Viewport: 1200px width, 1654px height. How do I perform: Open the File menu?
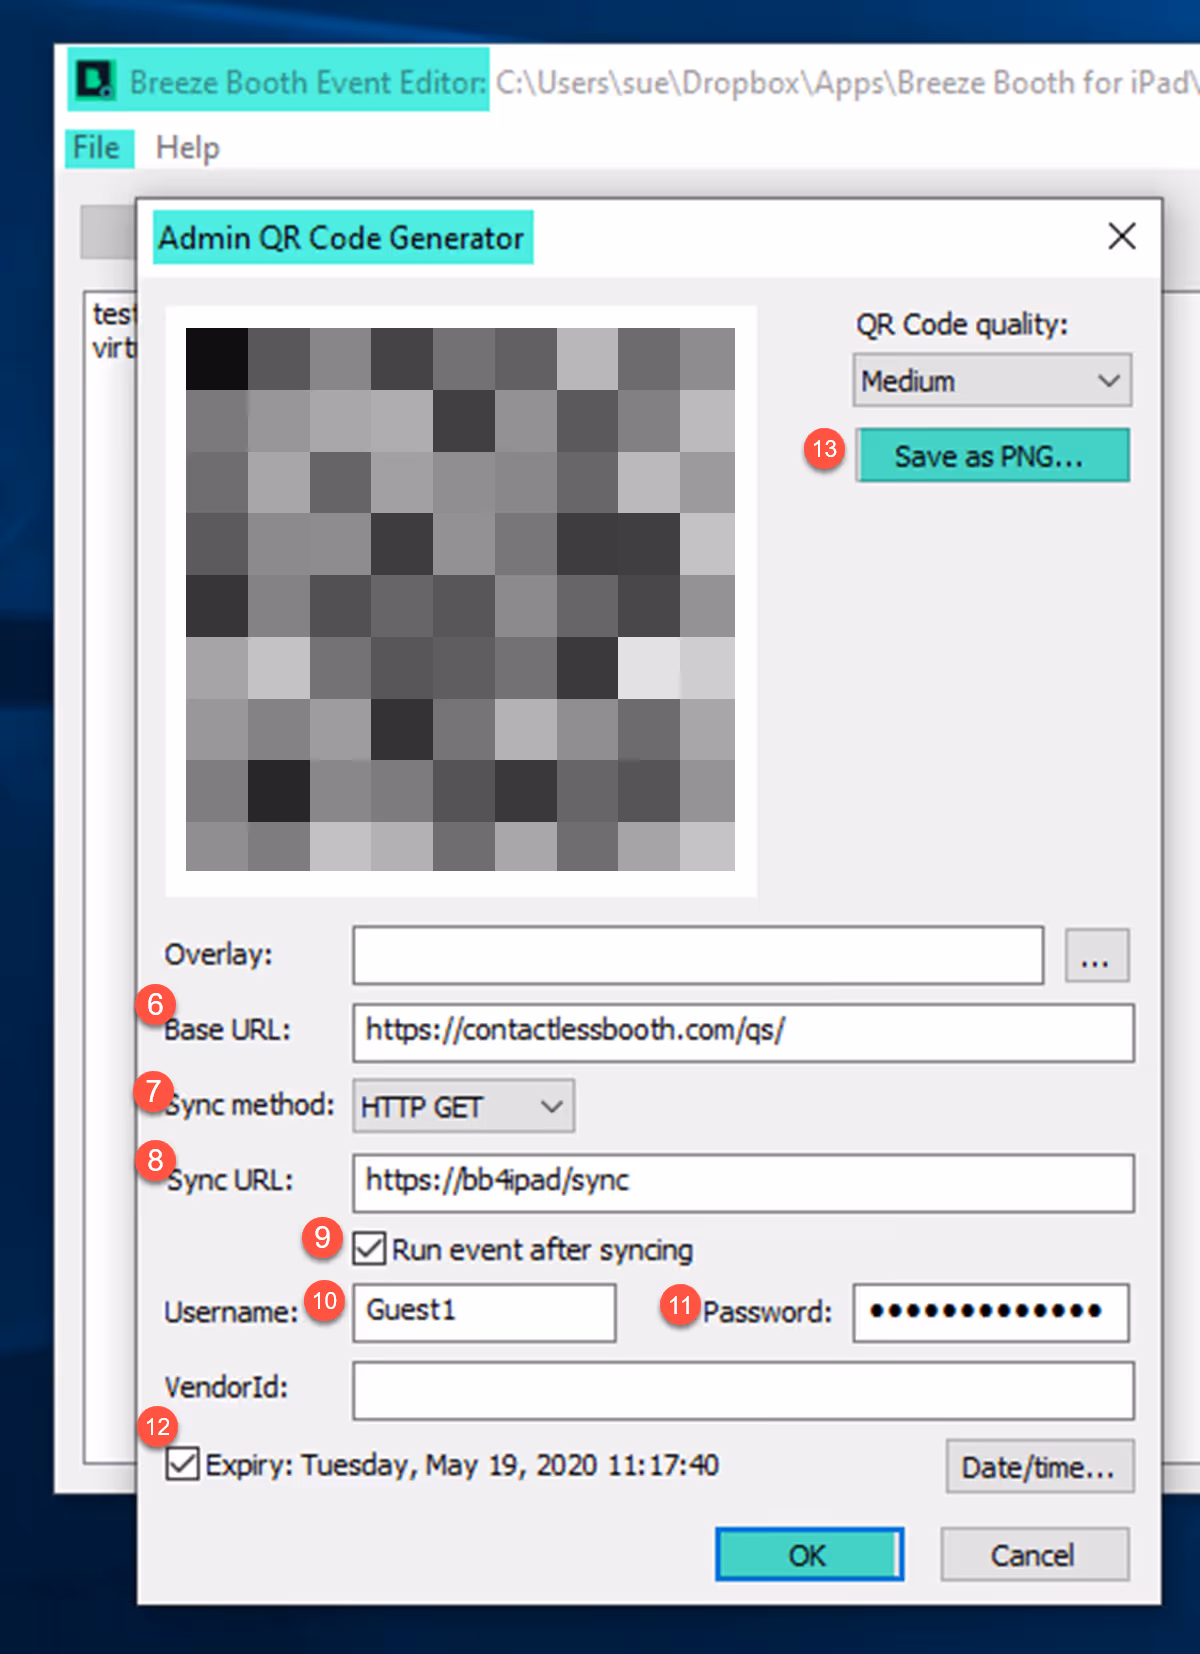click(97, 148)
